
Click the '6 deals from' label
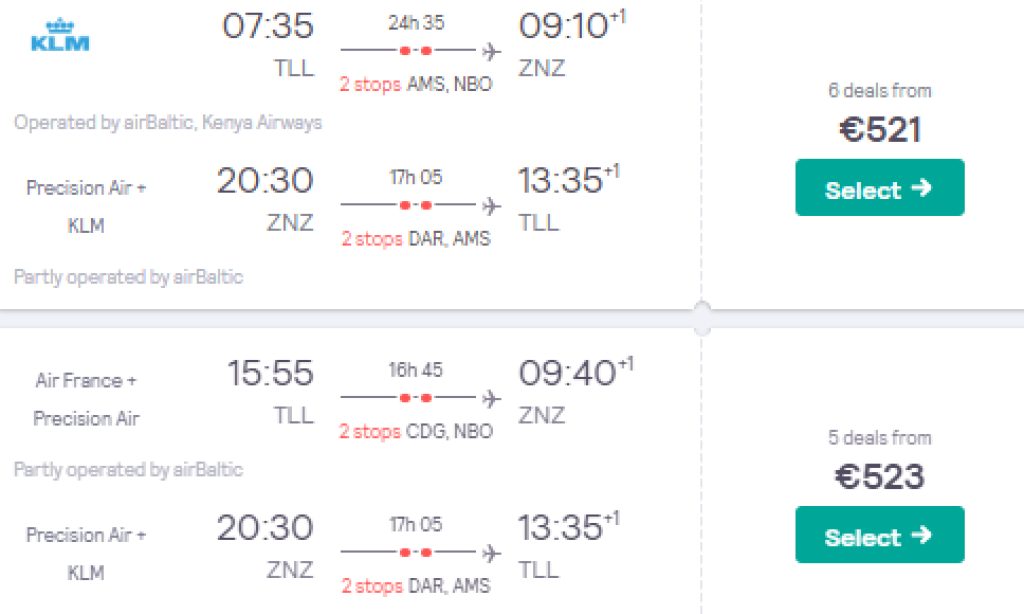pos(879,91)
